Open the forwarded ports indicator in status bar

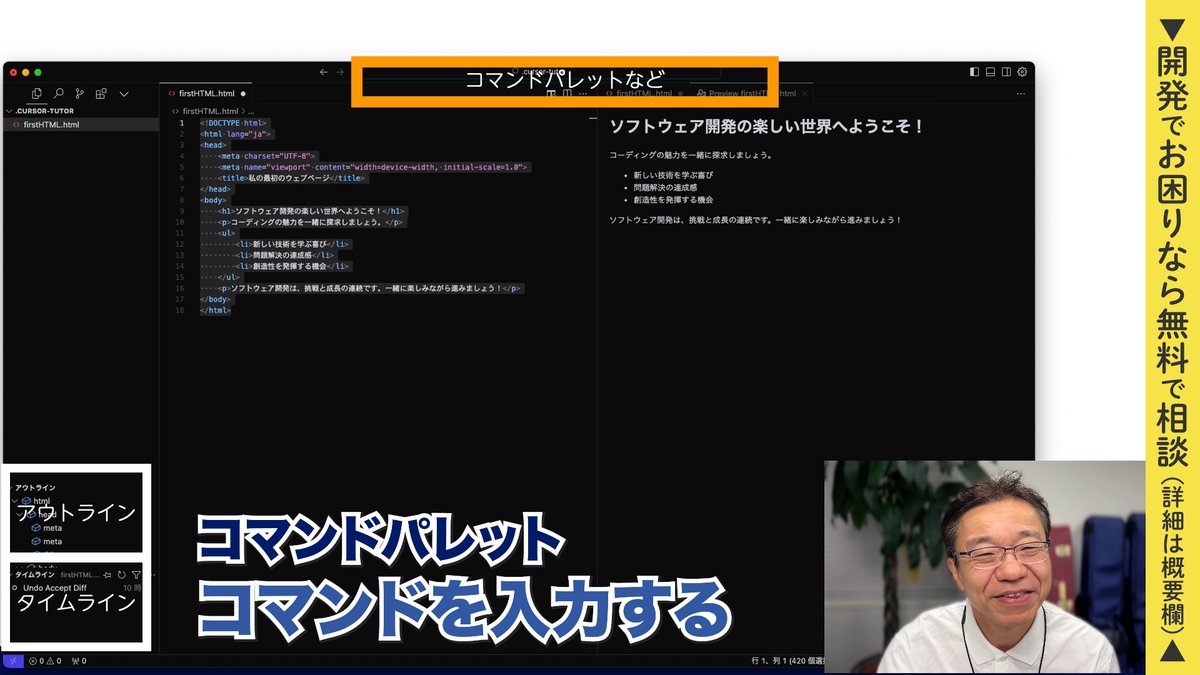[x=79, y=661]
